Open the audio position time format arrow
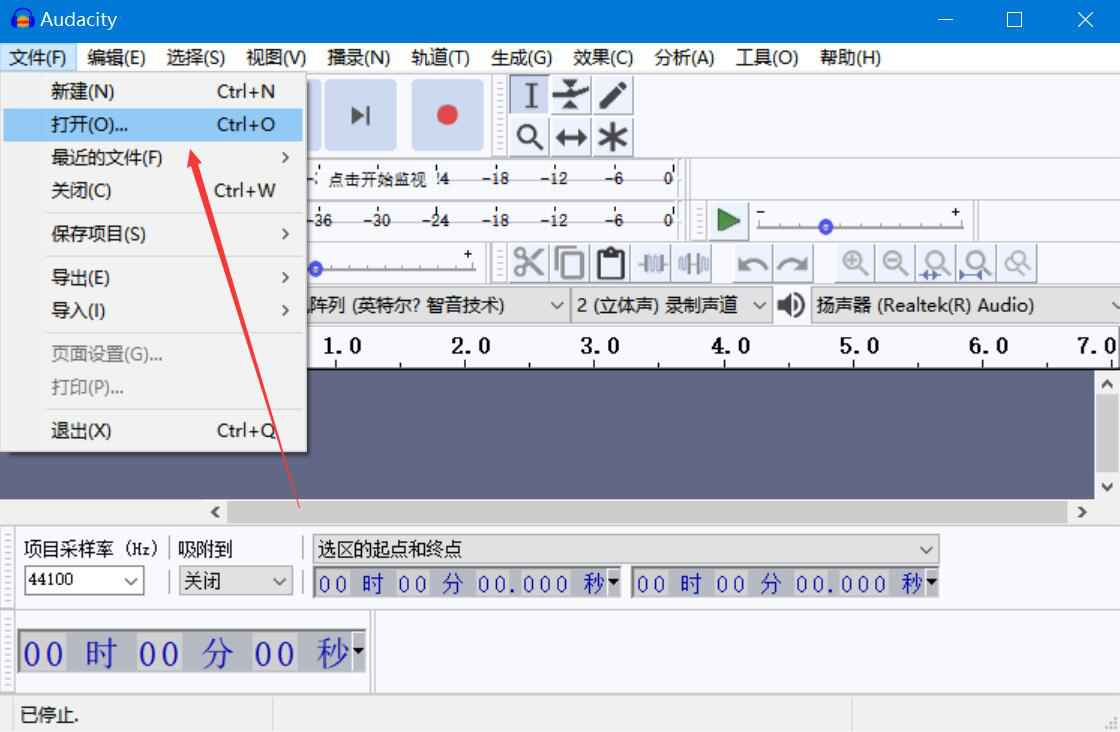The height and width of the screenshot is (732, 1120). [x=358, y=651]
